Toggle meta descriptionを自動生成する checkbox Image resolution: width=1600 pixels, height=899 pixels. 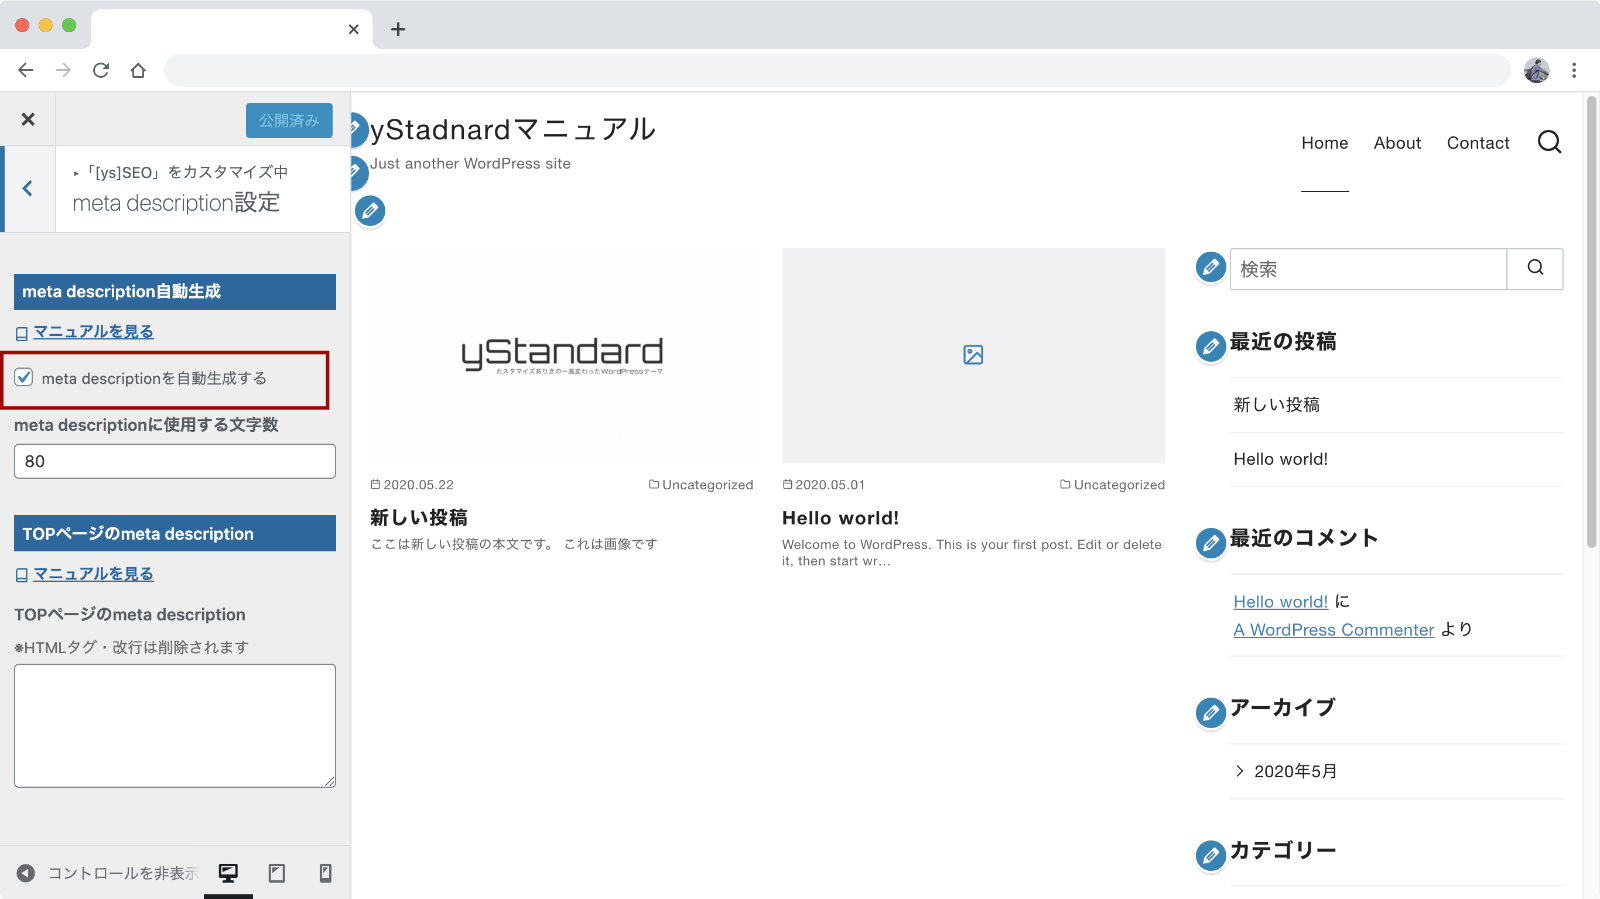click(x=24, y=378)
